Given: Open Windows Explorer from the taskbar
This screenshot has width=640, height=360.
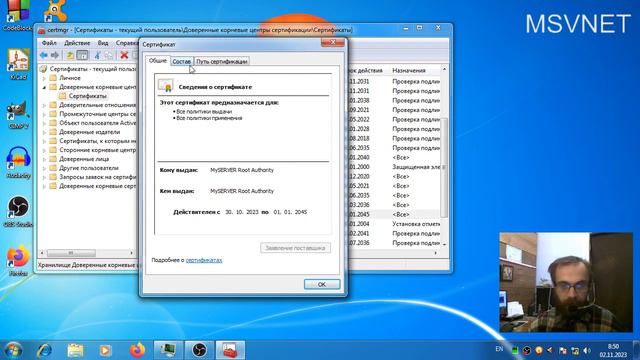Looking at the screenshot, I should pos(75,350).
